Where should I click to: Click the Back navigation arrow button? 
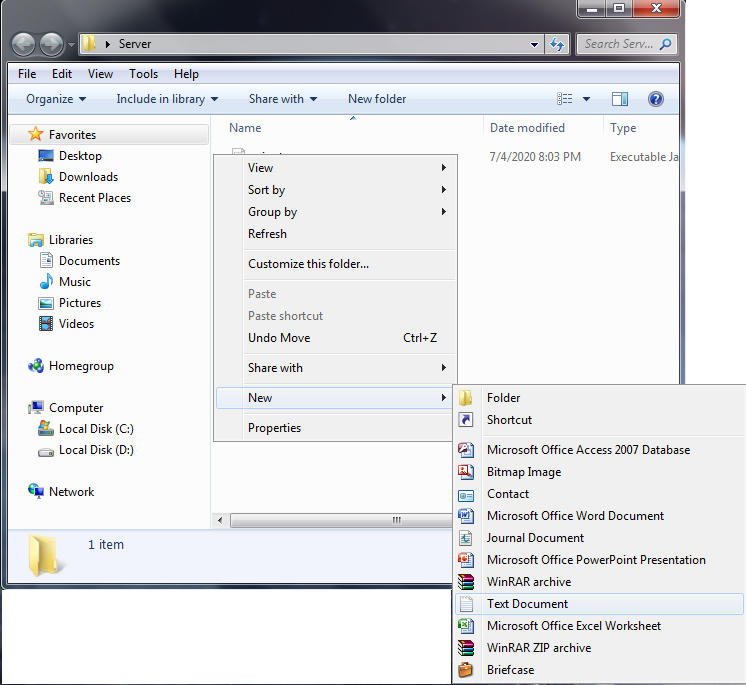[23, 45]
